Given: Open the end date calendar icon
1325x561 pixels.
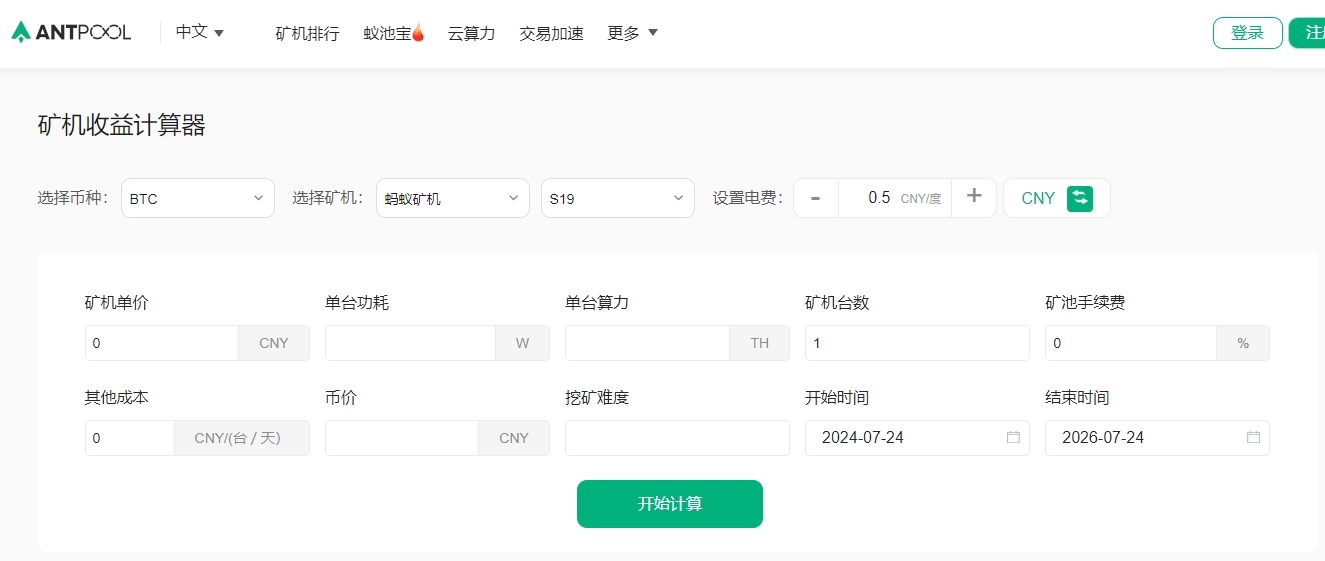Looking at the screenshot, I should 1253,437.
